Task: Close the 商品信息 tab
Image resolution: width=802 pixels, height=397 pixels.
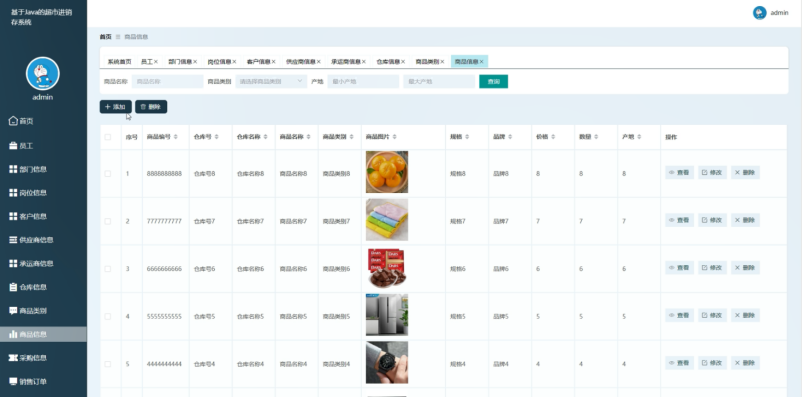Action: (481, 61)
